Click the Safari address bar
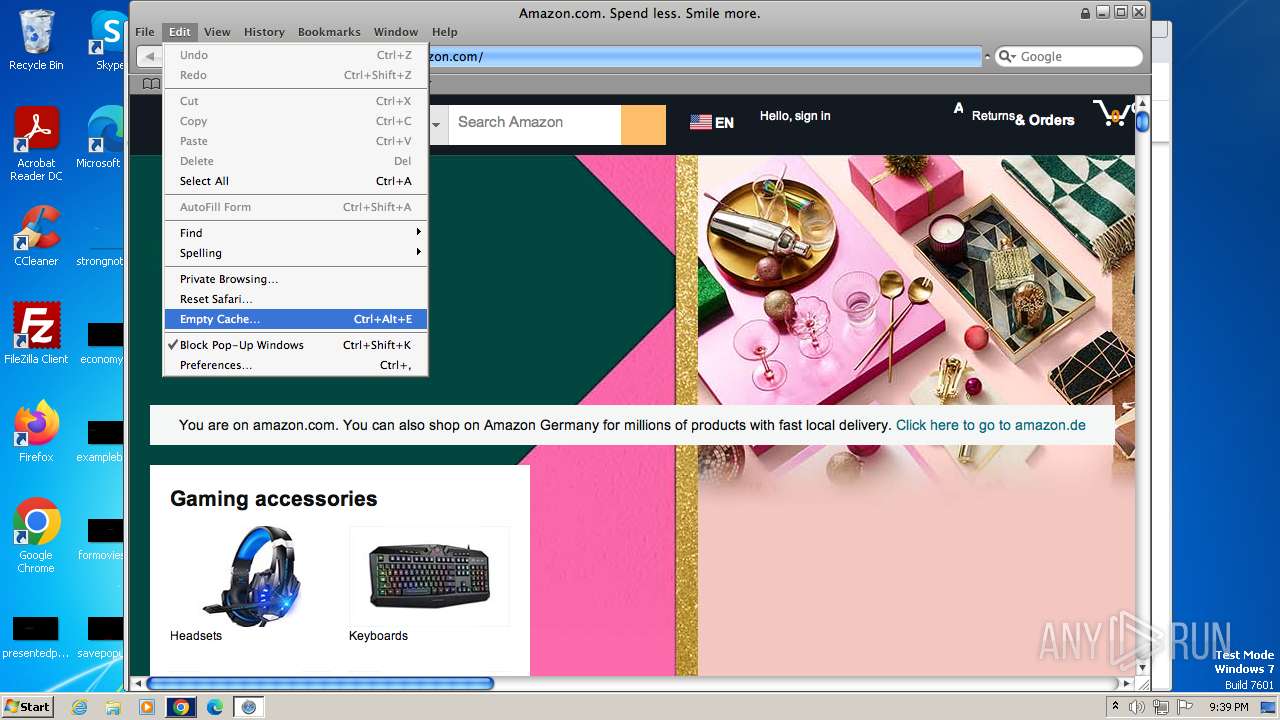Screen dimensions: 1280x720 point(704,57)
